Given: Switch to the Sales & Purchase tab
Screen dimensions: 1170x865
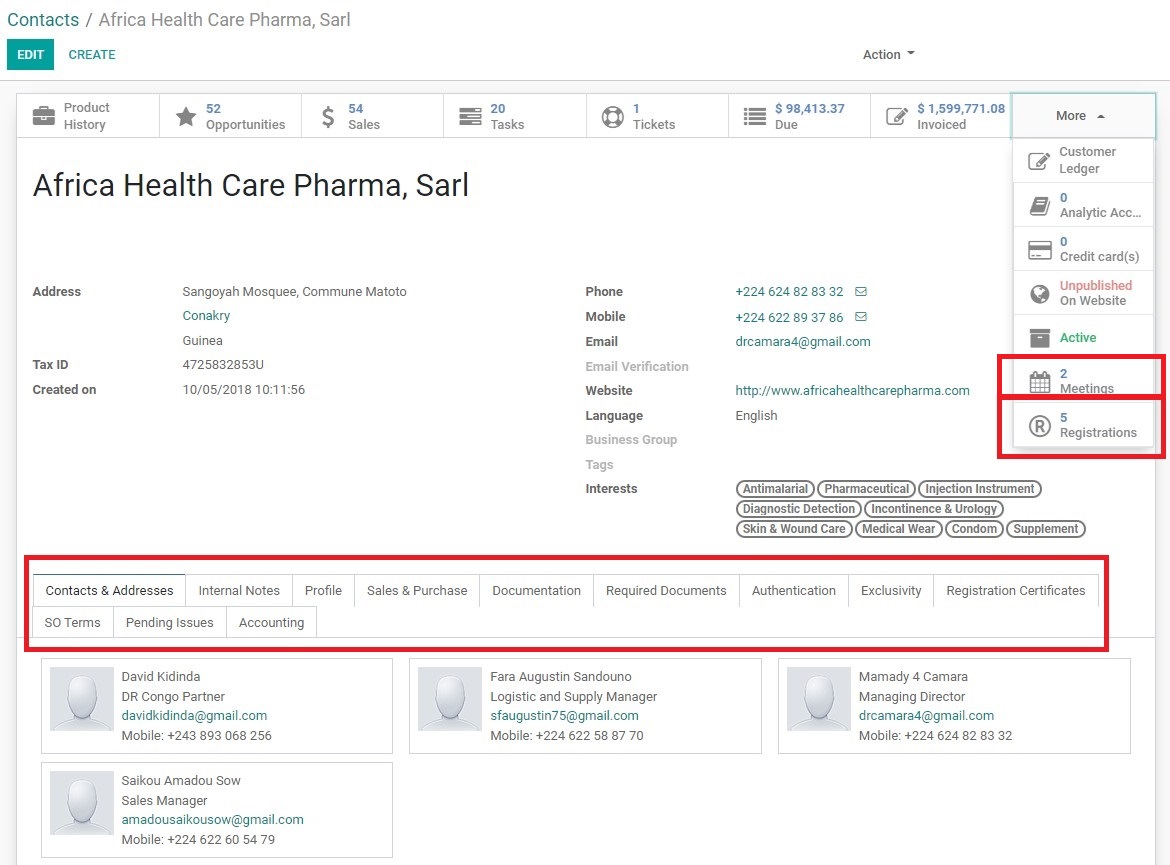Looking at the screenshot, I should (x=417, y=590).
